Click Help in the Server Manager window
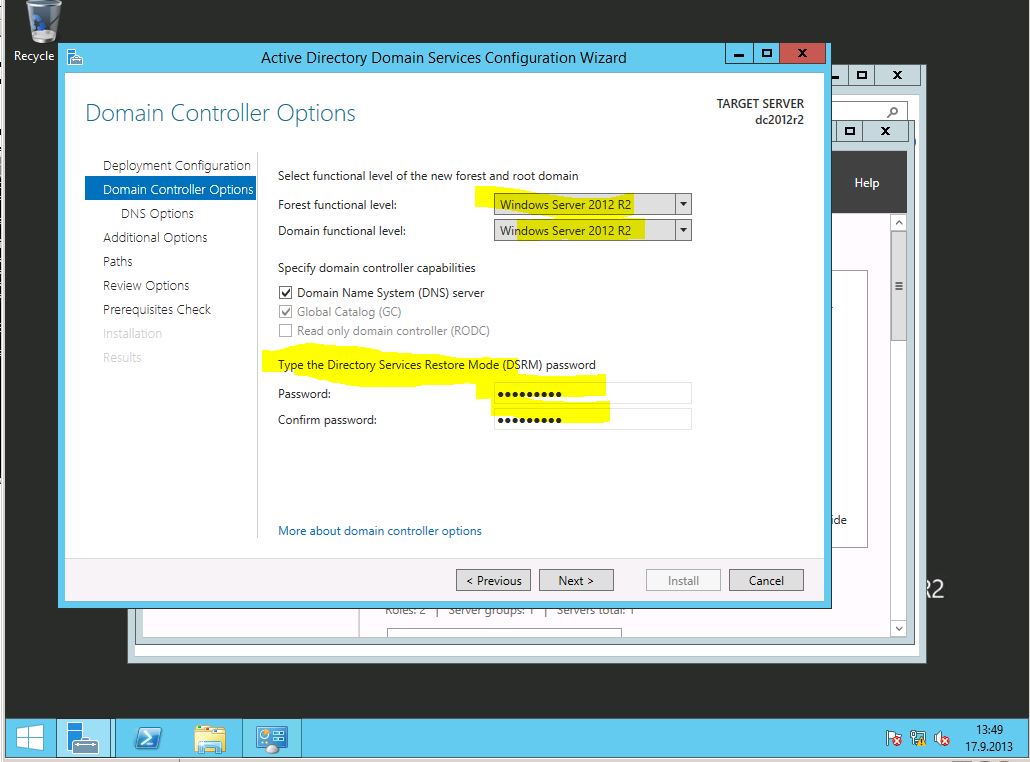1030x762 pixels. click(866, 183)
